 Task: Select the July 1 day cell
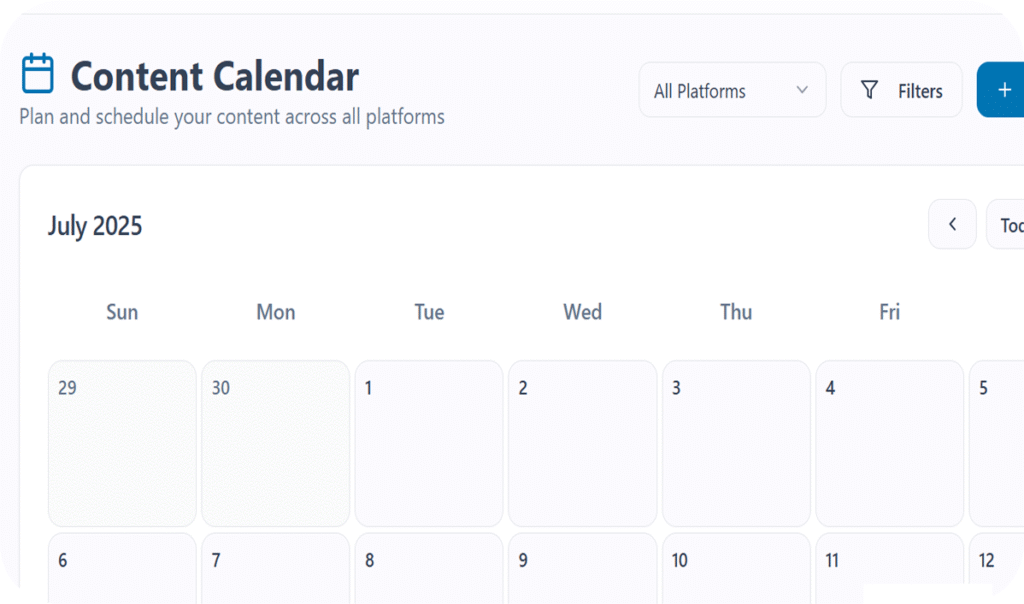(429, 443)
